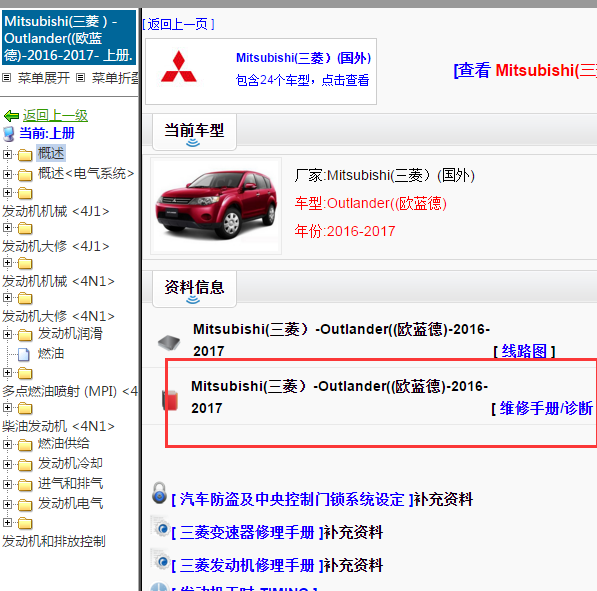Click the menu expand icon before 菜单展开
The width and height of the screenshot is (597, 591).
pyautogui.click(x=6, y=78)
